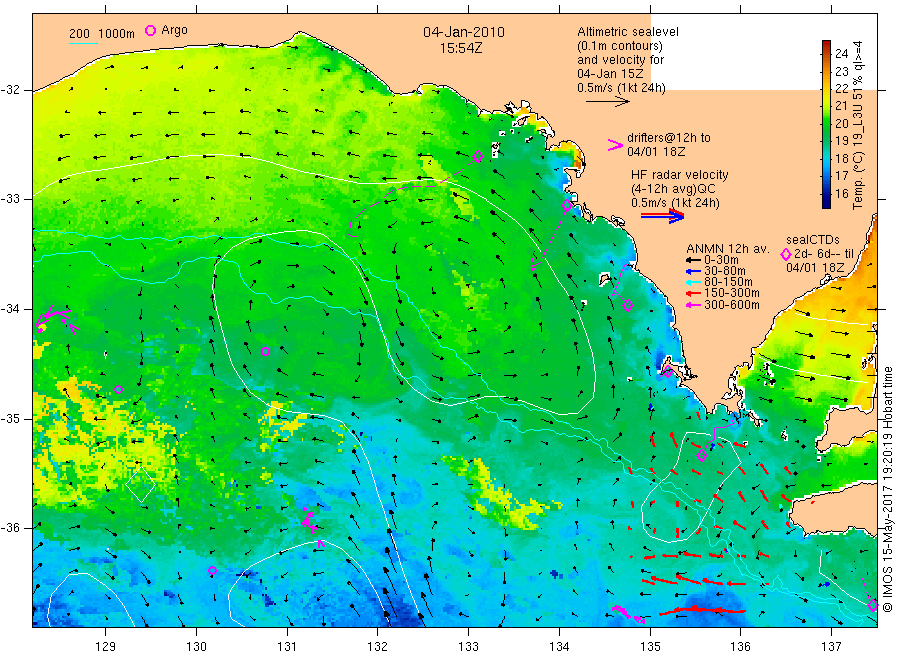900x660 pixels.
Task: Click the seal CTD diamond near 134.1E 33.1S
Action: coord(567,205)
